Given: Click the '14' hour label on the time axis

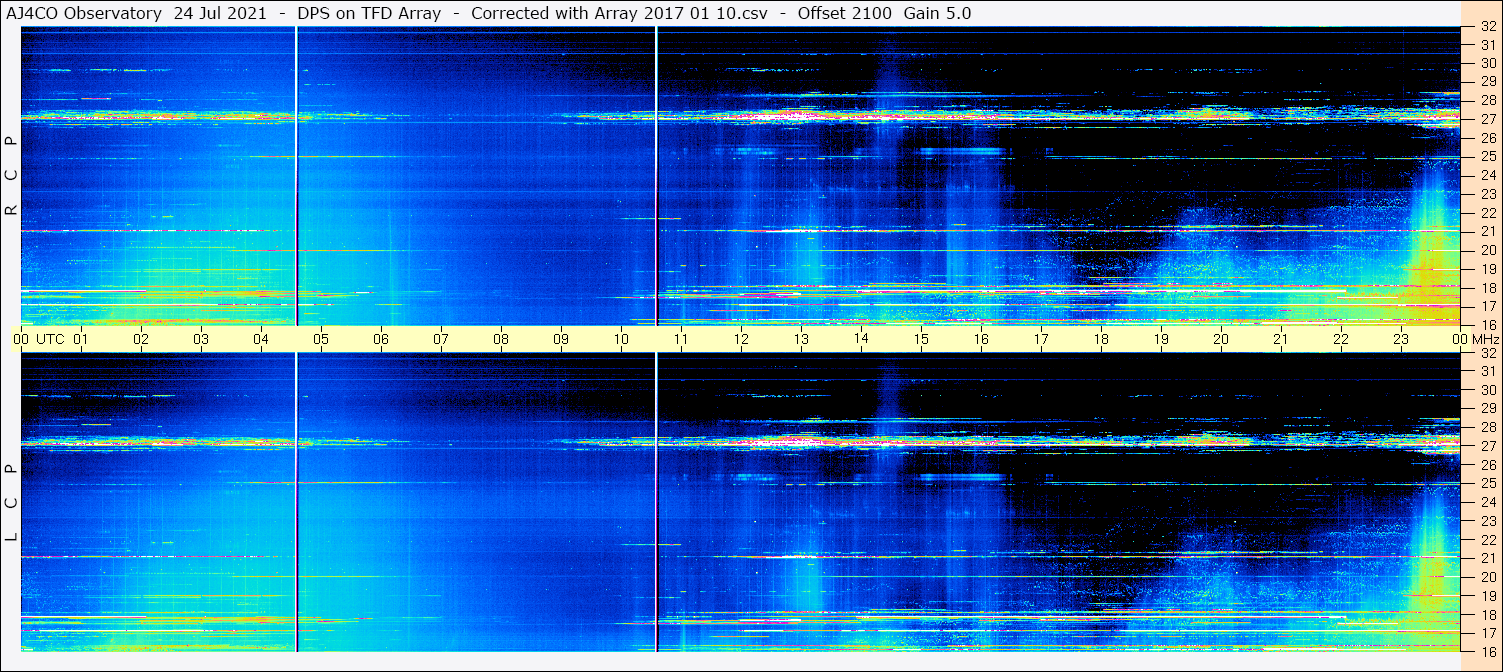Looking at the screenshot, I should click(x=861, y=338).
